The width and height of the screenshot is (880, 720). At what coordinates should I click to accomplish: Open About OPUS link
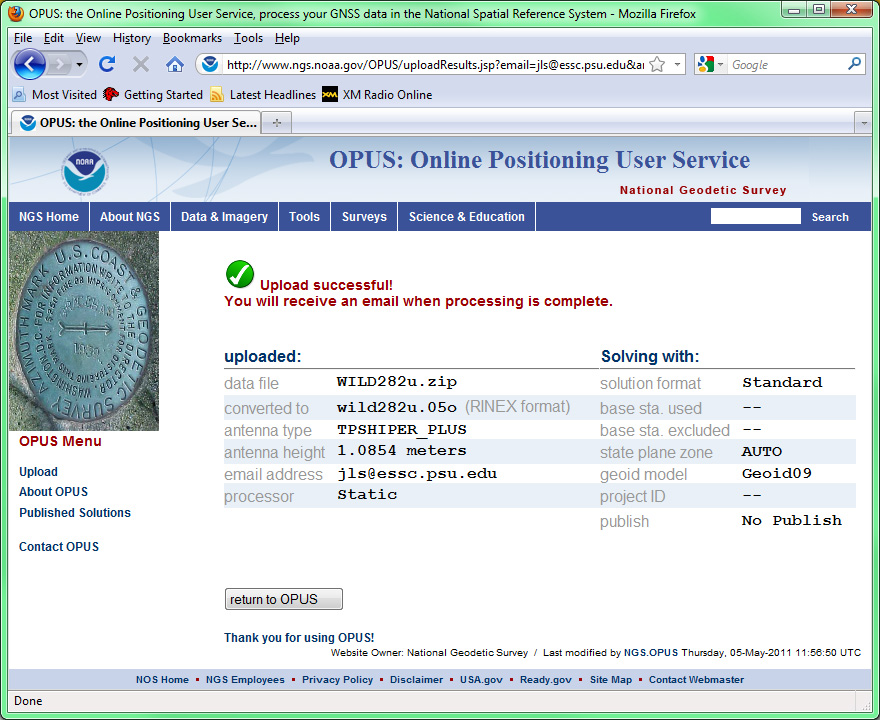[53, 492]
